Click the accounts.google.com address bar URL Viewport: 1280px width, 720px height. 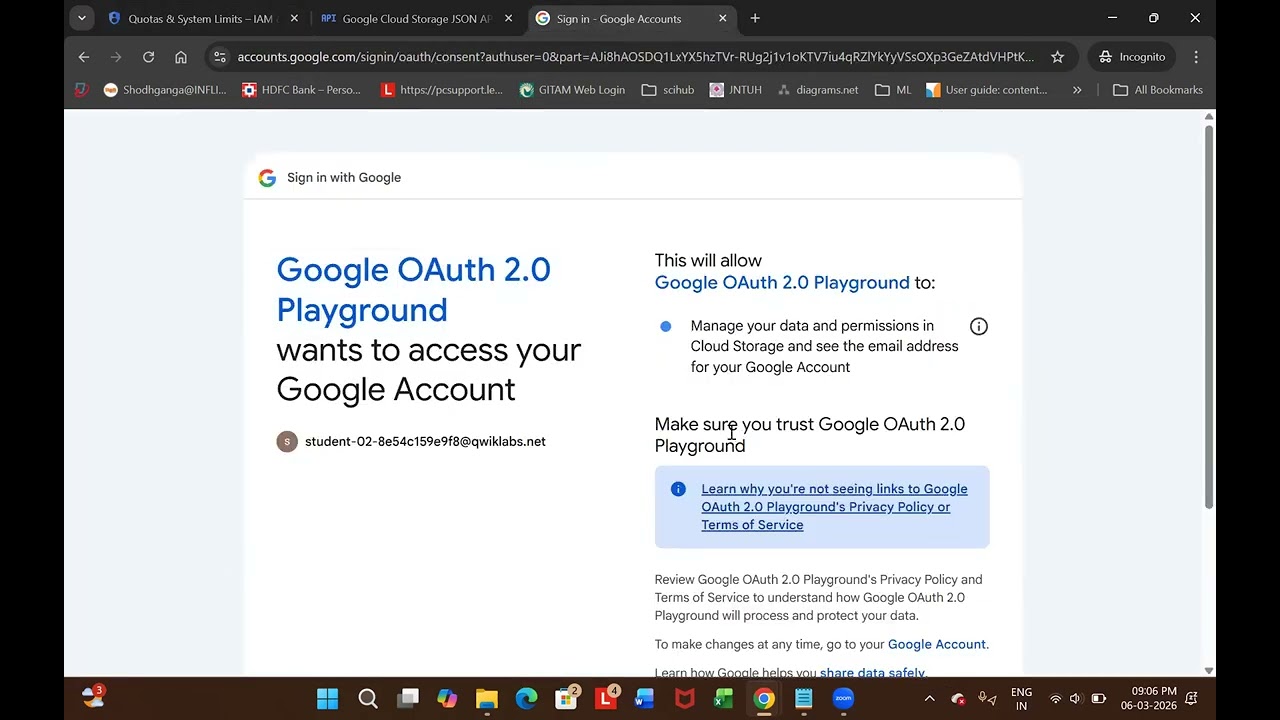[636, 57]
